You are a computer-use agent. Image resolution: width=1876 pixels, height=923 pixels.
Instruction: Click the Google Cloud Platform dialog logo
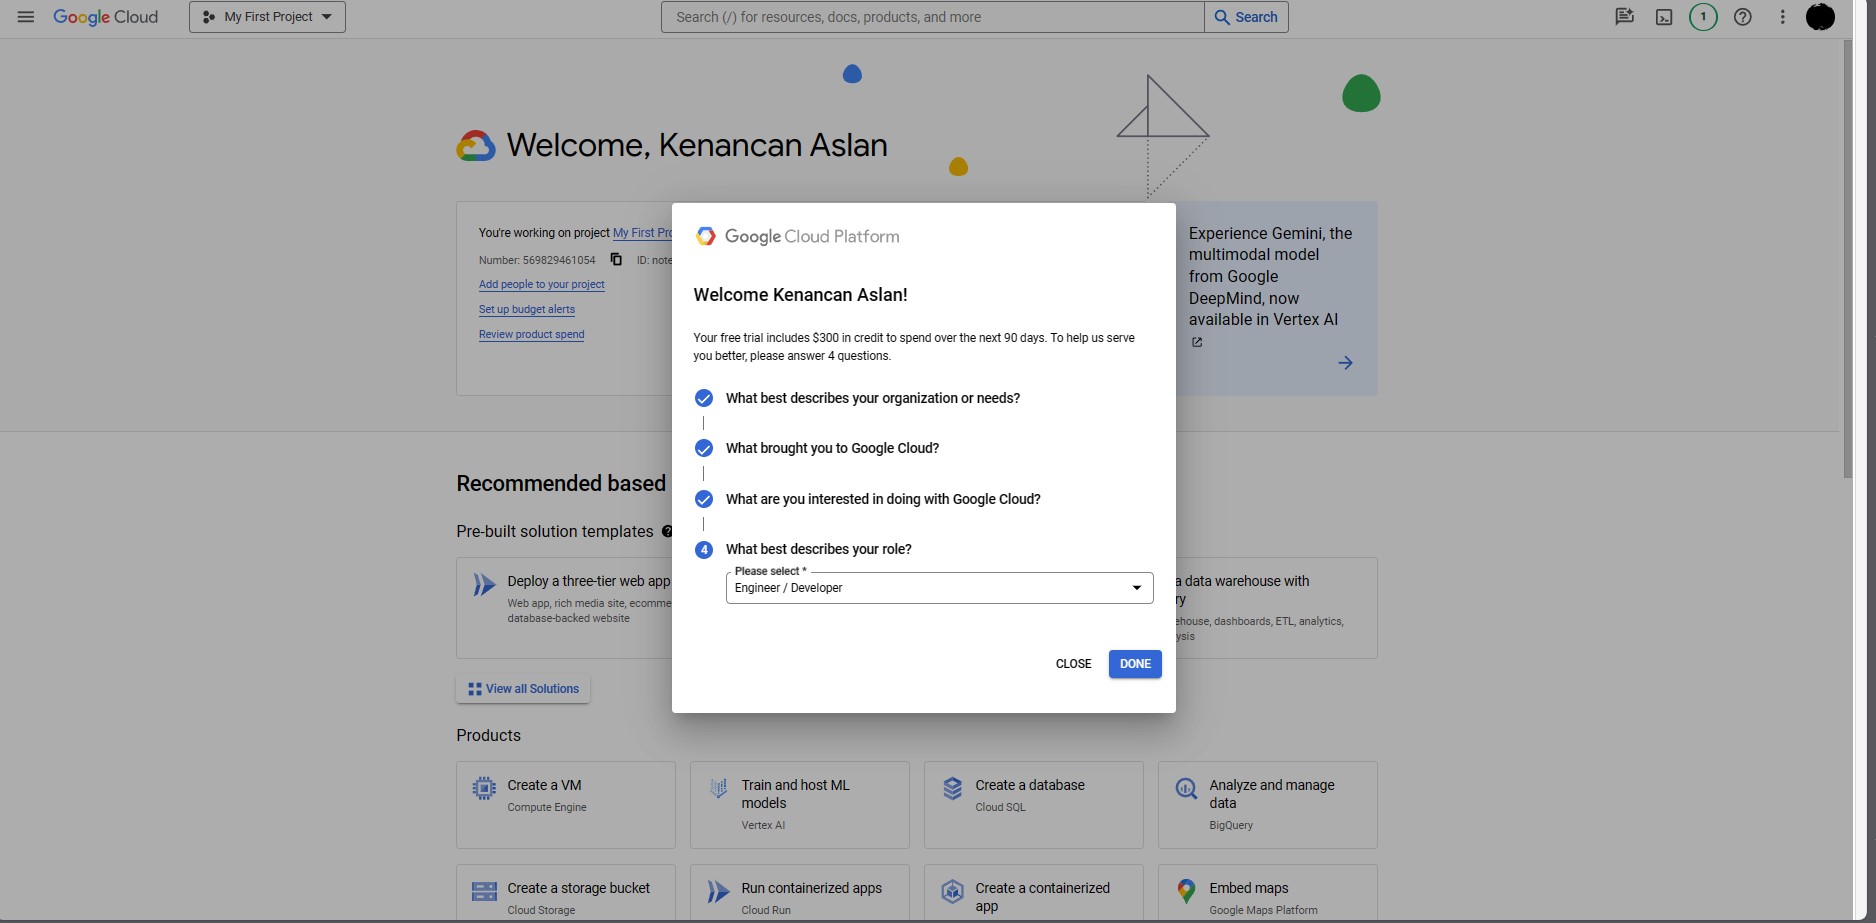coord(797,236)
